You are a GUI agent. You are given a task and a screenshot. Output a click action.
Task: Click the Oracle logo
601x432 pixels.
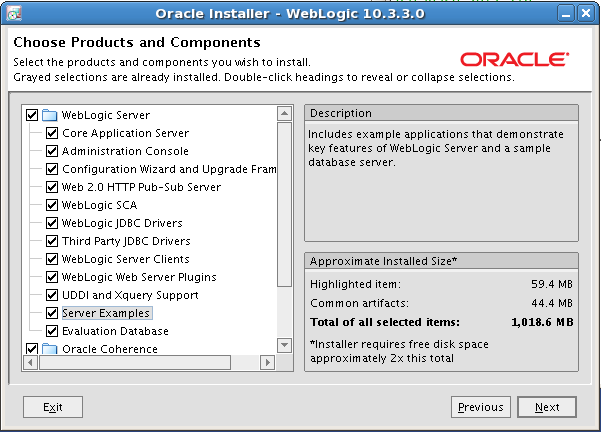click(x=515, y=59)
